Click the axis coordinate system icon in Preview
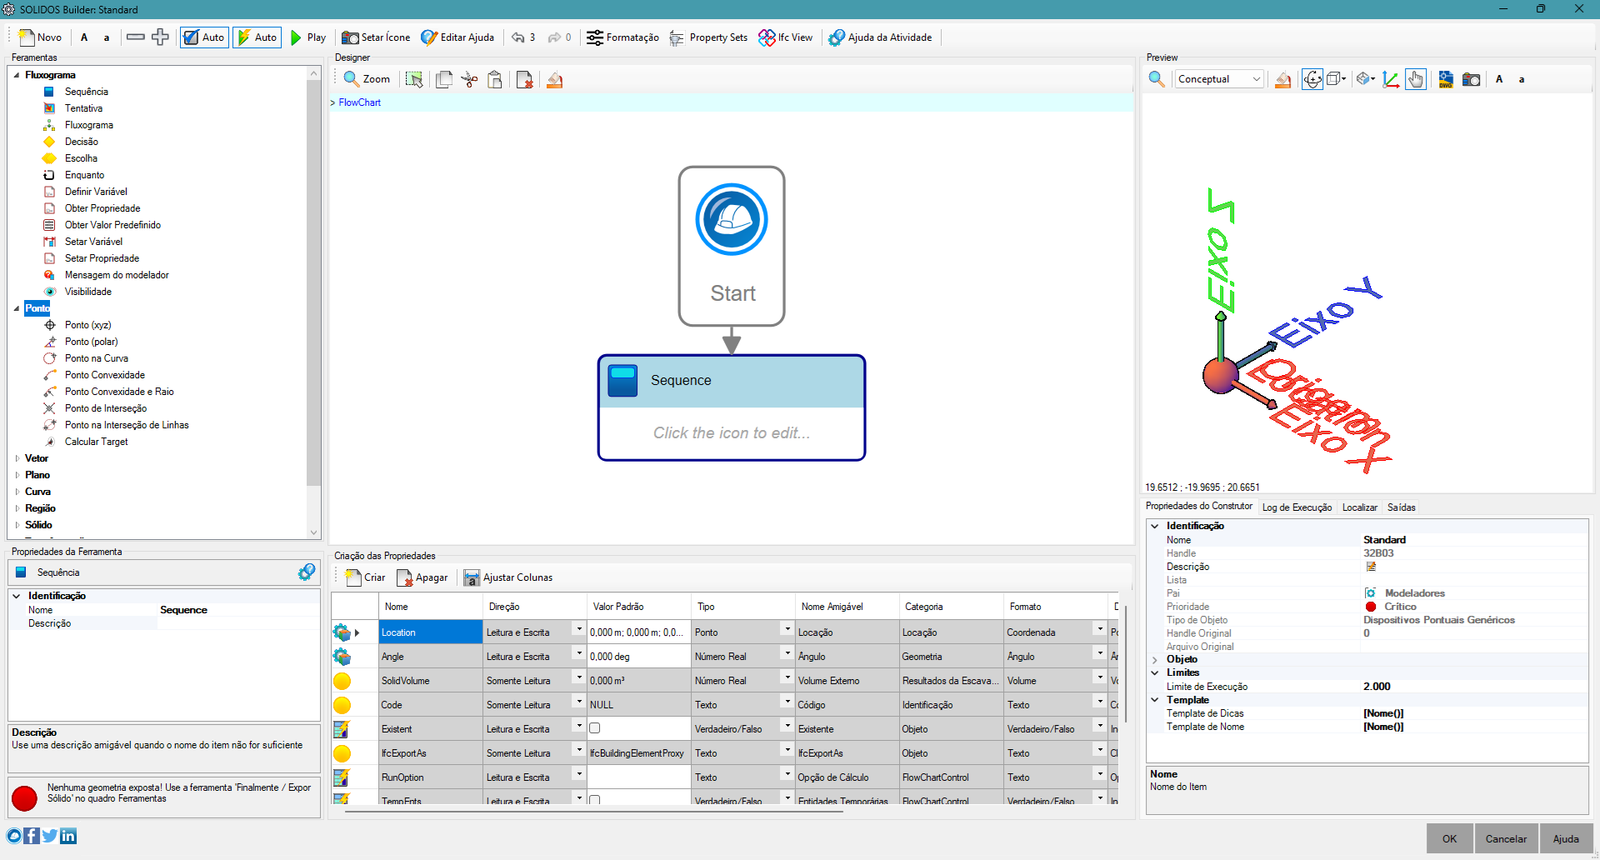 click(1391, 80)
